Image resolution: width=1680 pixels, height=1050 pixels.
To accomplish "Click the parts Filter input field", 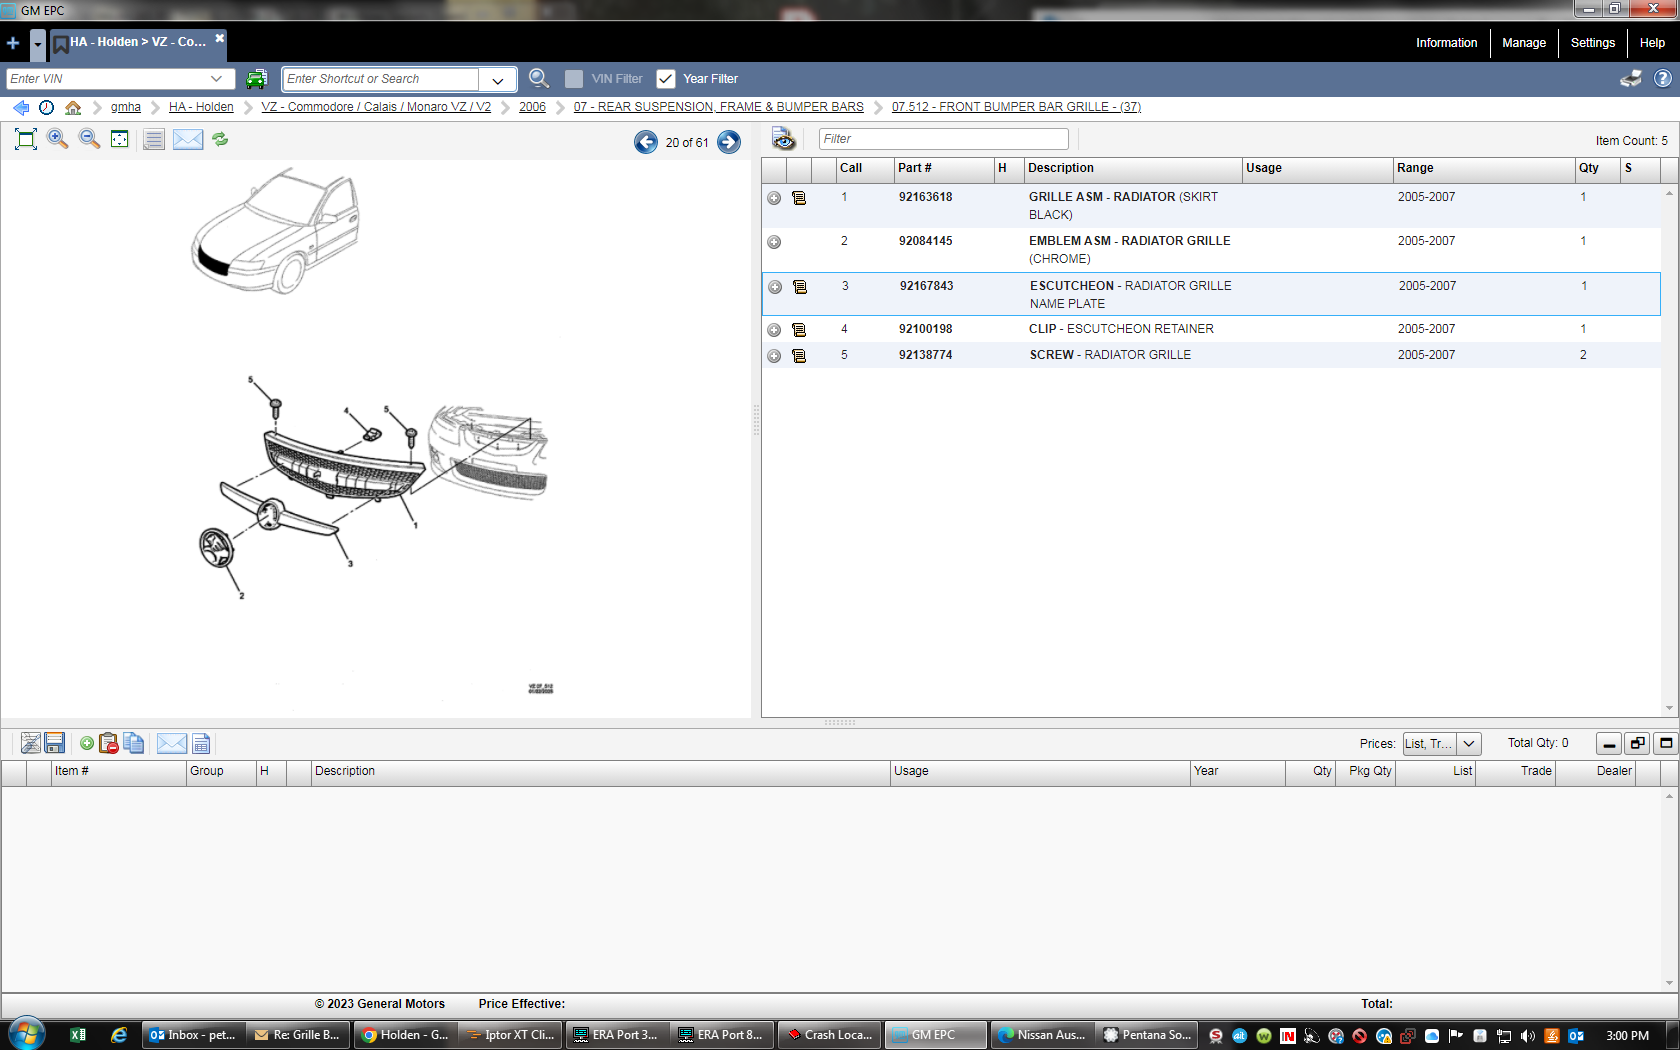I will point(943,139).
